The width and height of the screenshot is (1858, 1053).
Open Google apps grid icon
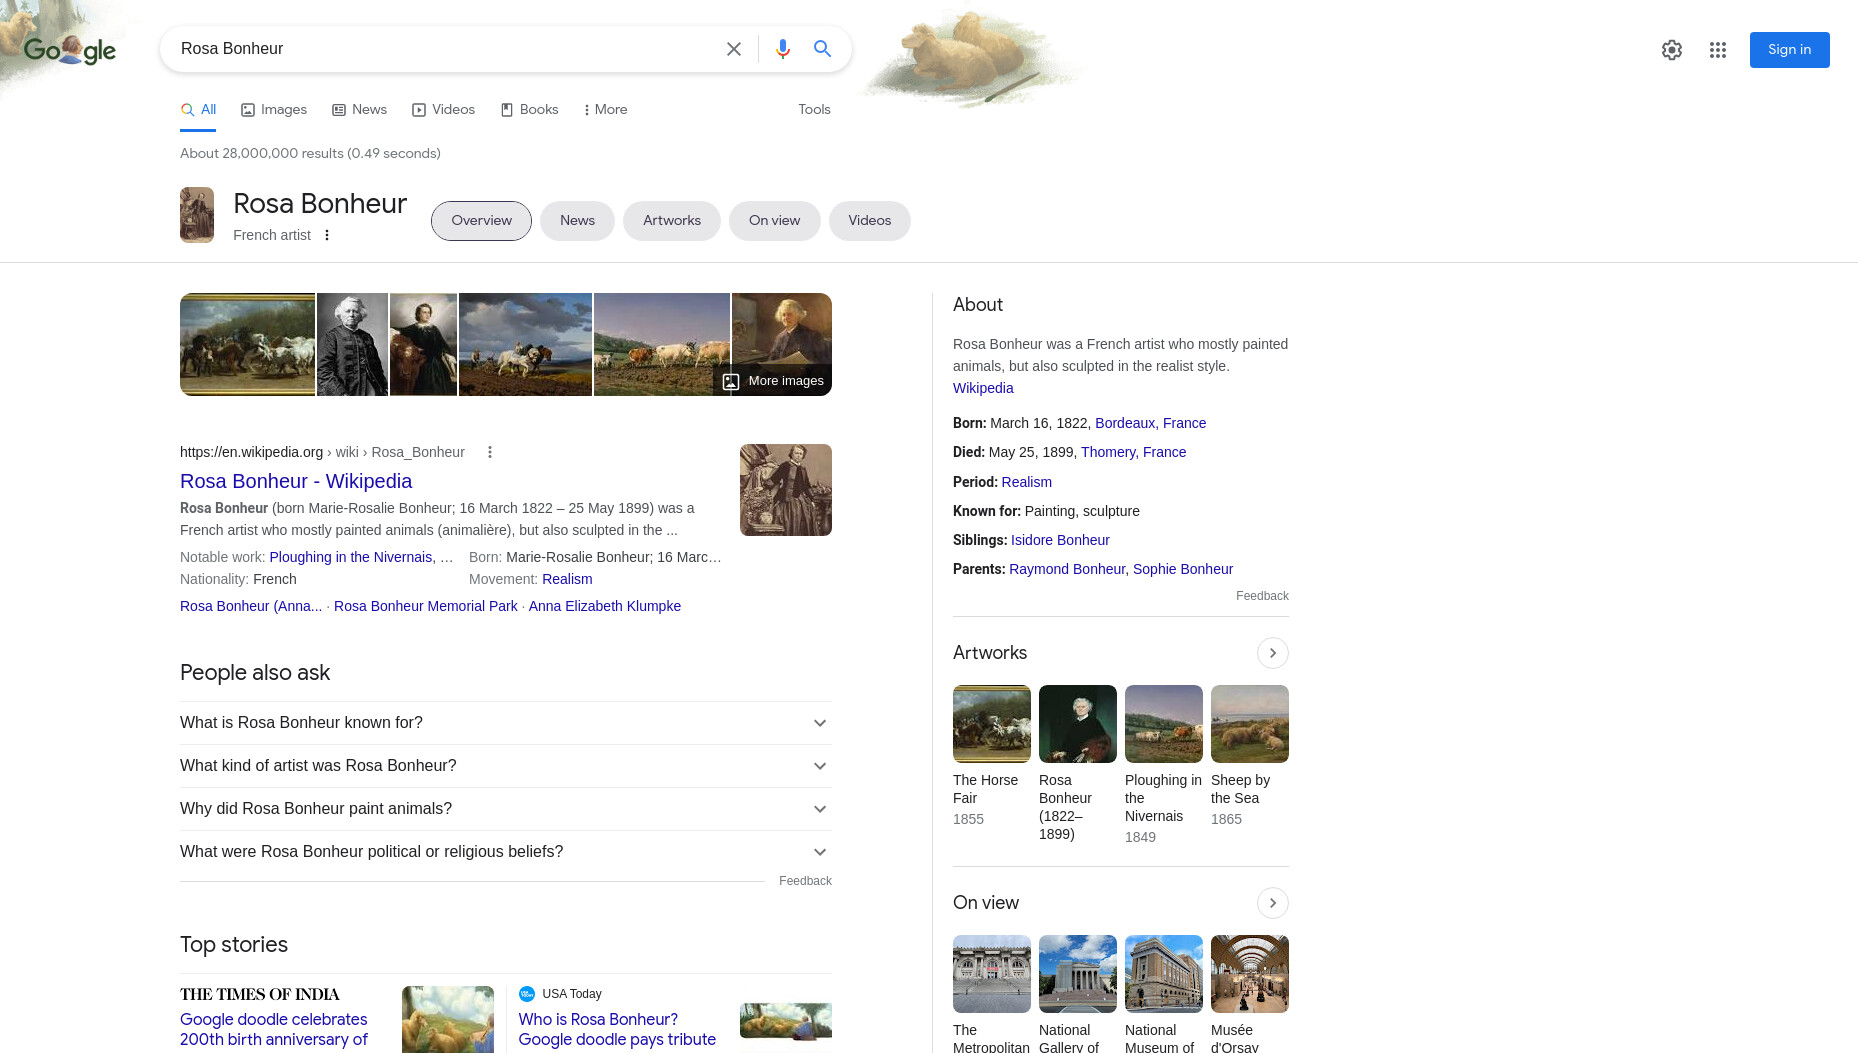tap(1718, 50)
